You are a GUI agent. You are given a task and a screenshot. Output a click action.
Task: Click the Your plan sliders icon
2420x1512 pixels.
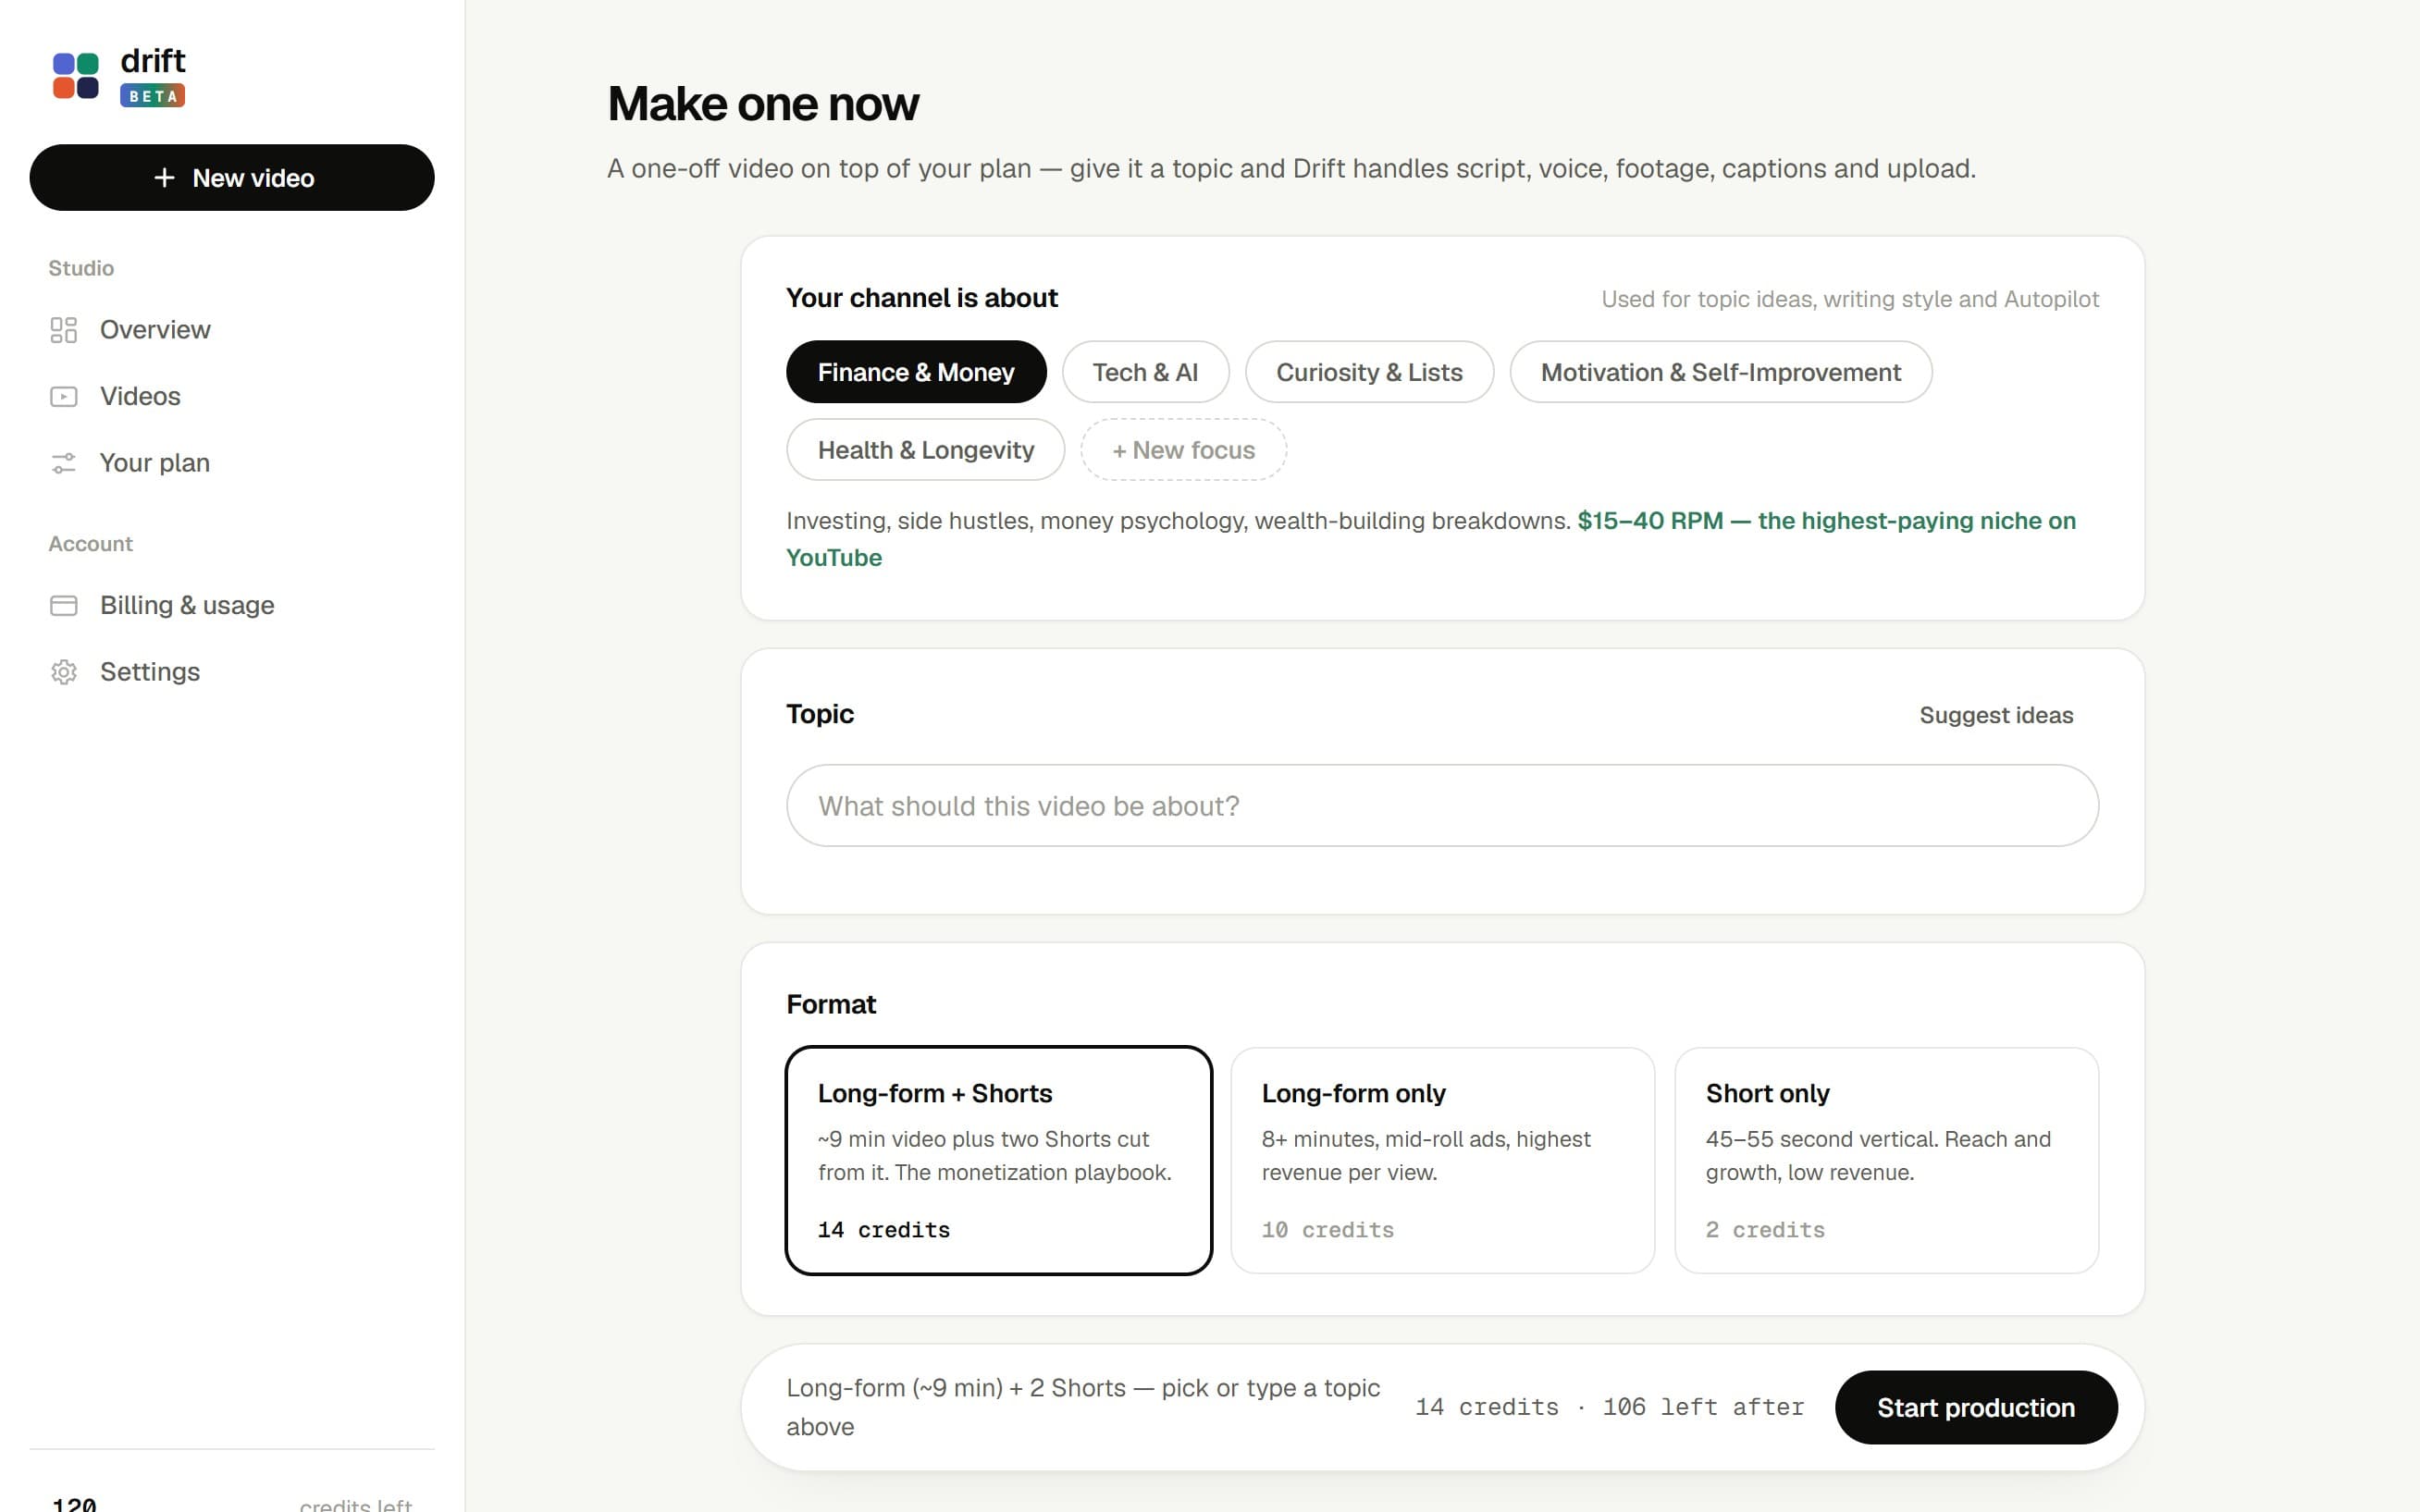(x=63, y=463)
